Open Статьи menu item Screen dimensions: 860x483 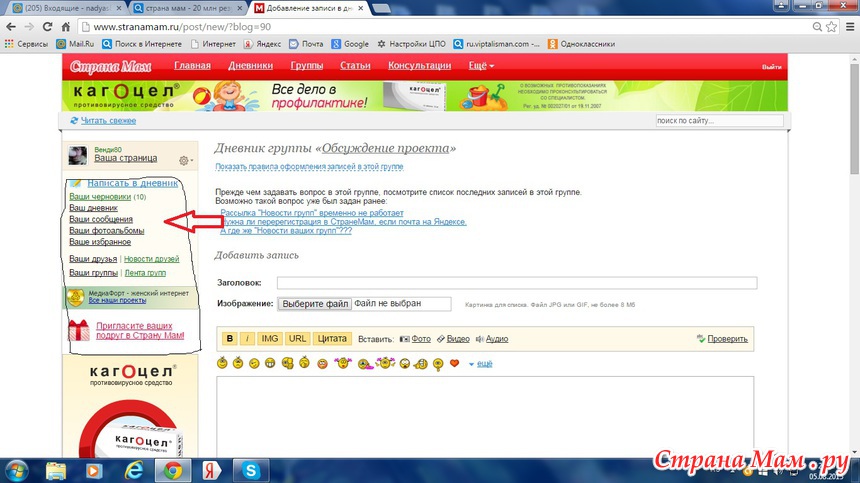coord(355,66)
